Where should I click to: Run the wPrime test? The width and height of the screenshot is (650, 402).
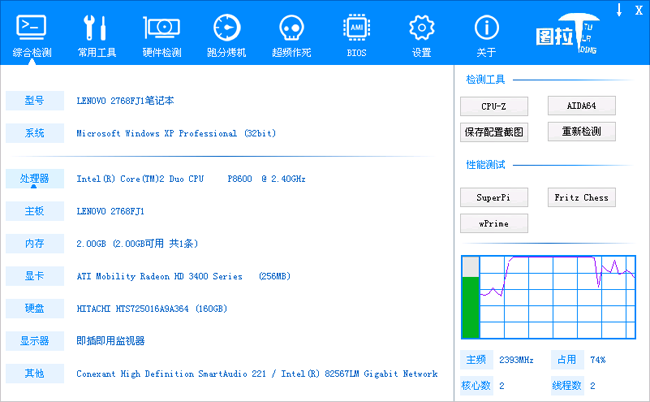point(494,223)
